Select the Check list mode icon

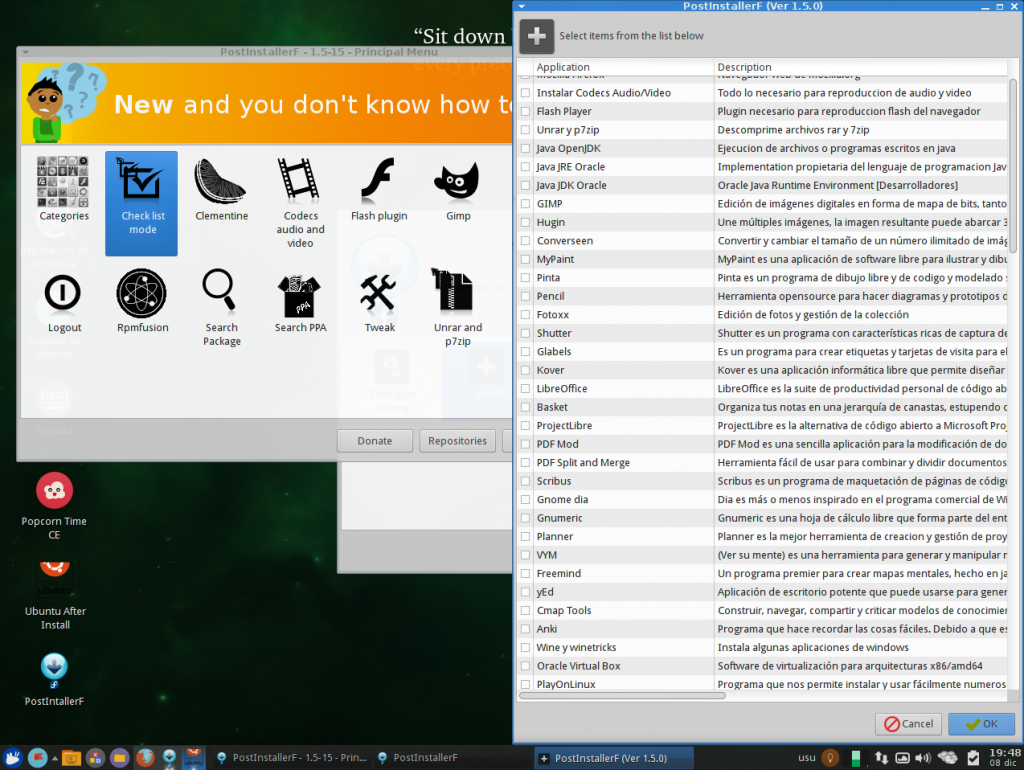[x=142, y=203]
